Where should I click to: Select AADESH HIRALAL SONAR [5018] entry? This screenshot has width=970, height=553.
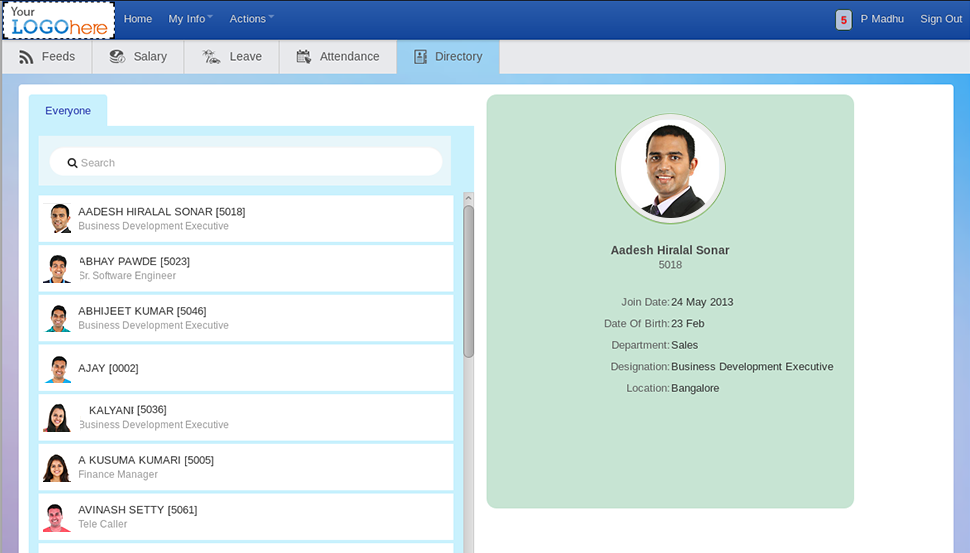(x=246, y=218)
